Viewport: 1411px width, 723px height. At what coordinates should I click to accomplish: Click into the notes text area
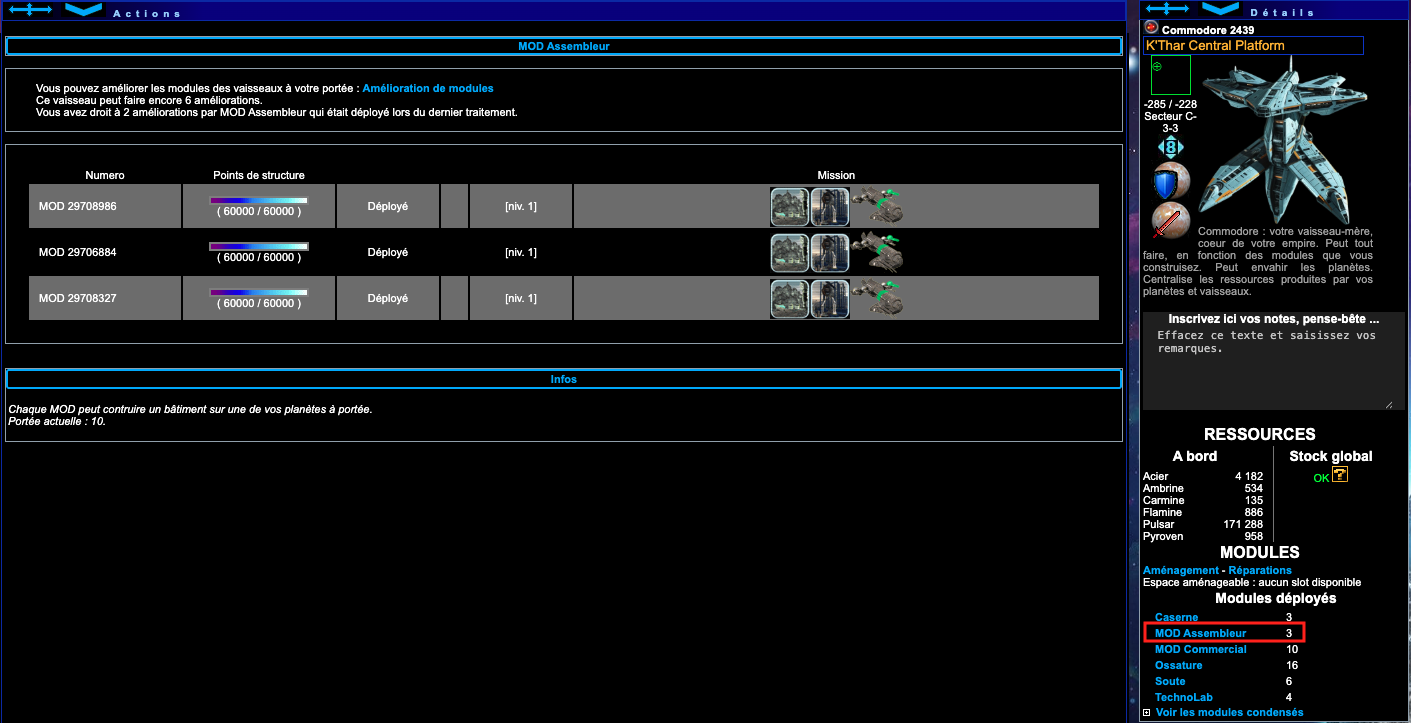(1273, 370)
